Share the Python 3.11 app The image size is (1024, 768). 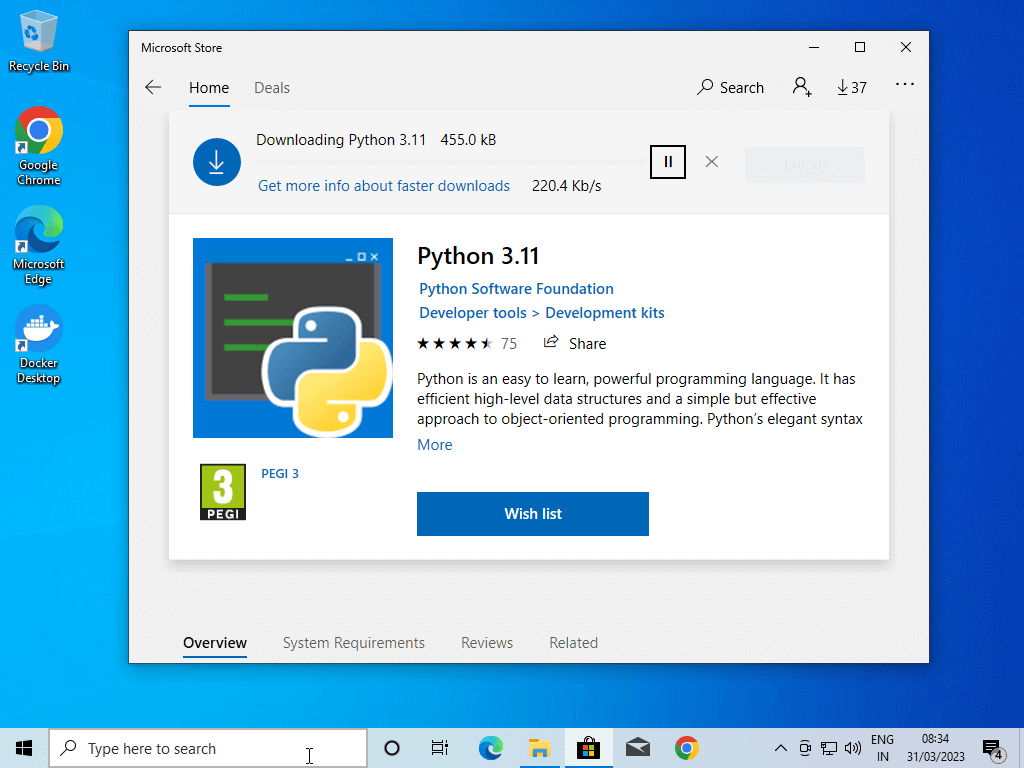(575, 344)
